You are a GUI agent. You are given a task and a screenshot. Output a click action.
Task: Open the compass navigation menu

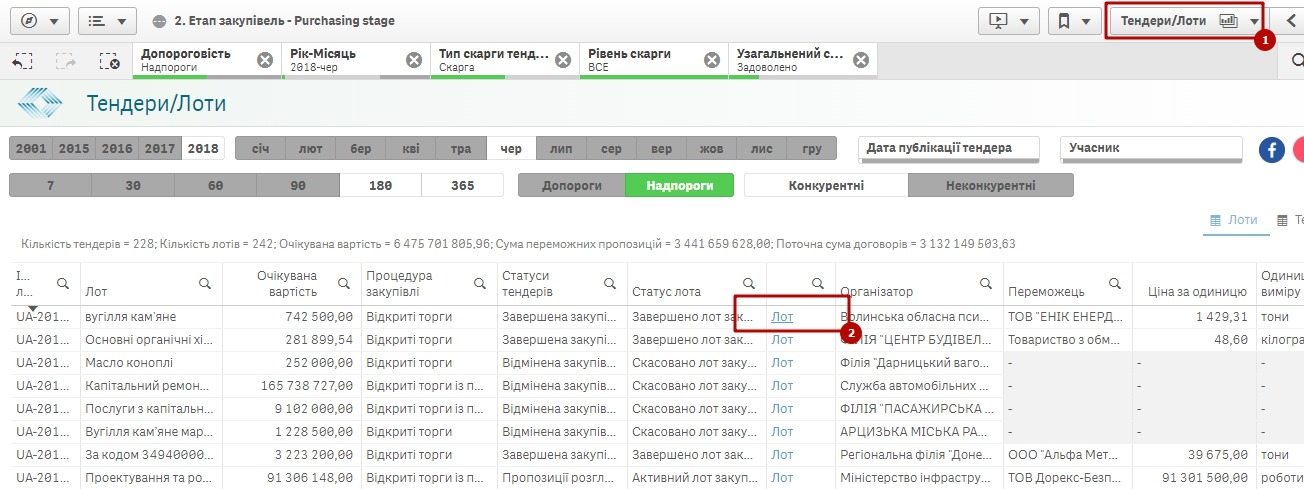point(39,20)
